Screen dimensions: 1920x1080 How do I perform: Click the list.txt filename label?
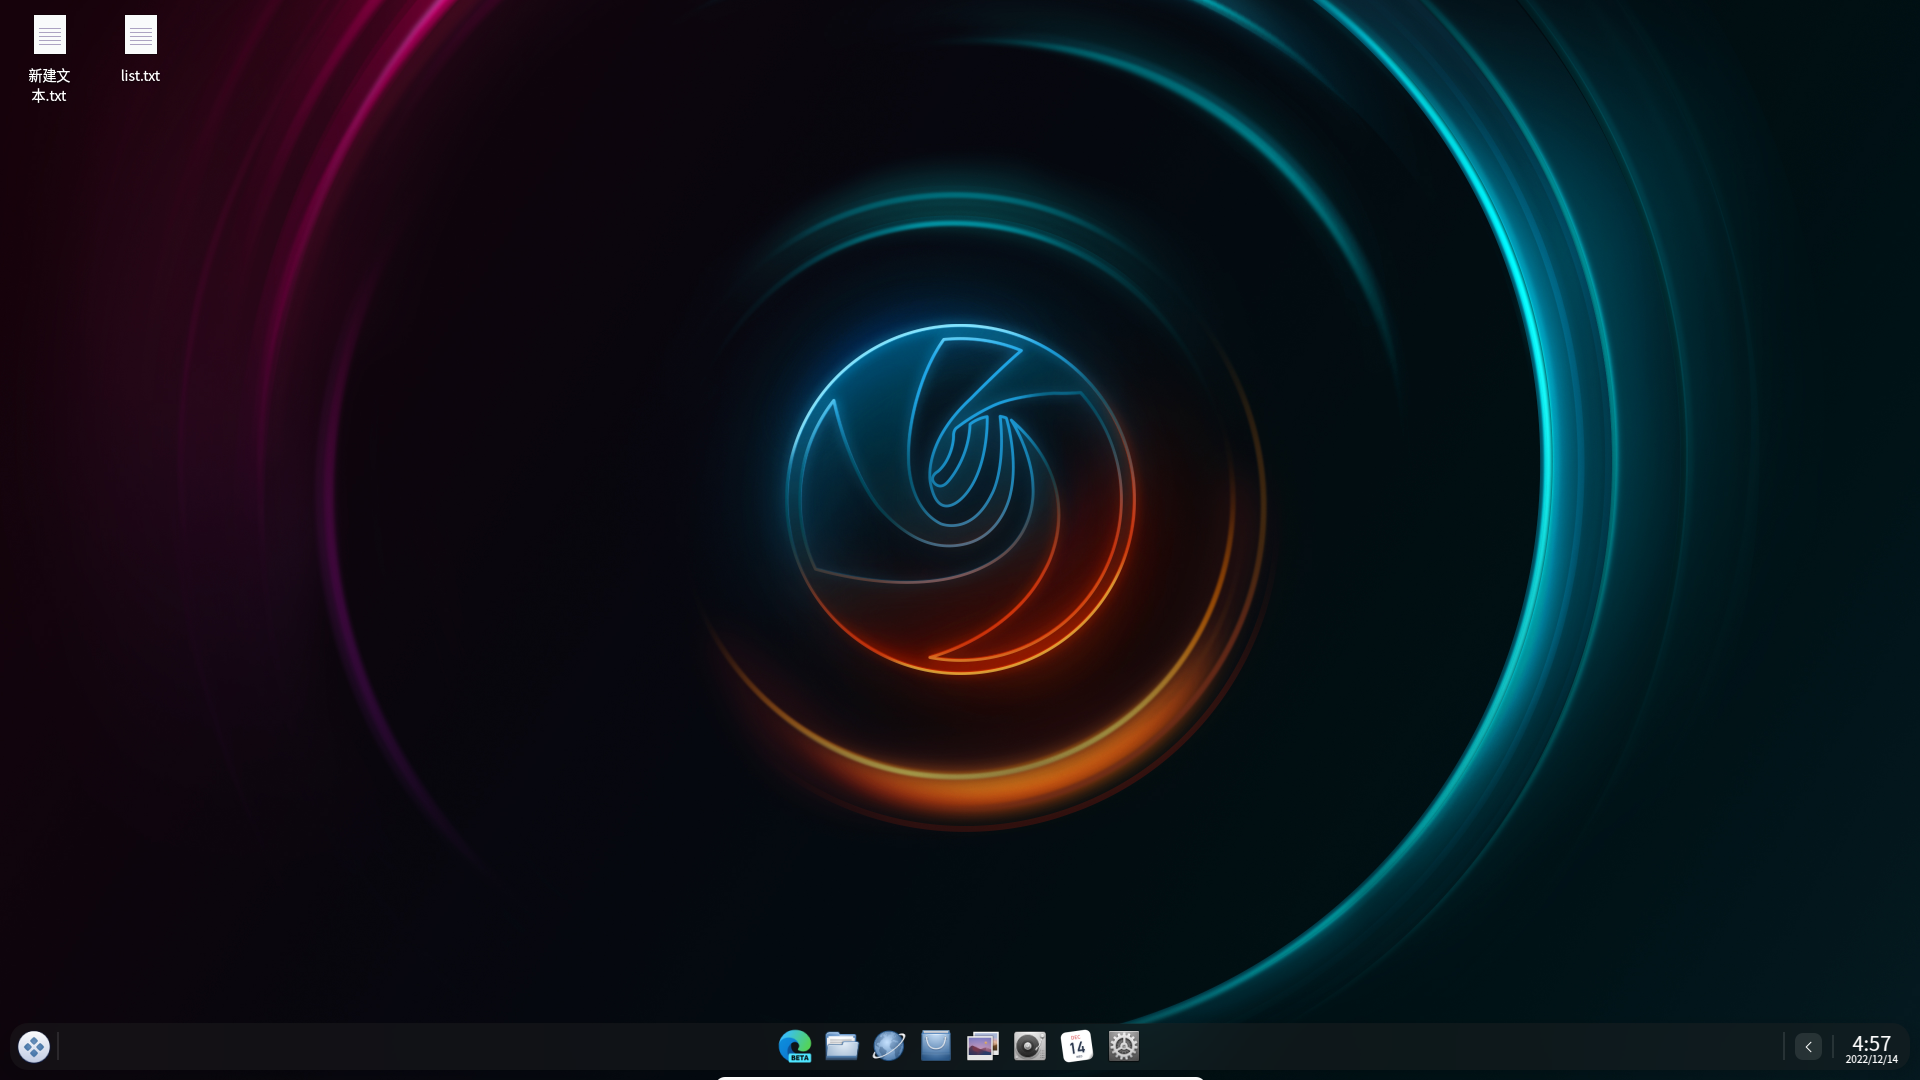[140, 76]
